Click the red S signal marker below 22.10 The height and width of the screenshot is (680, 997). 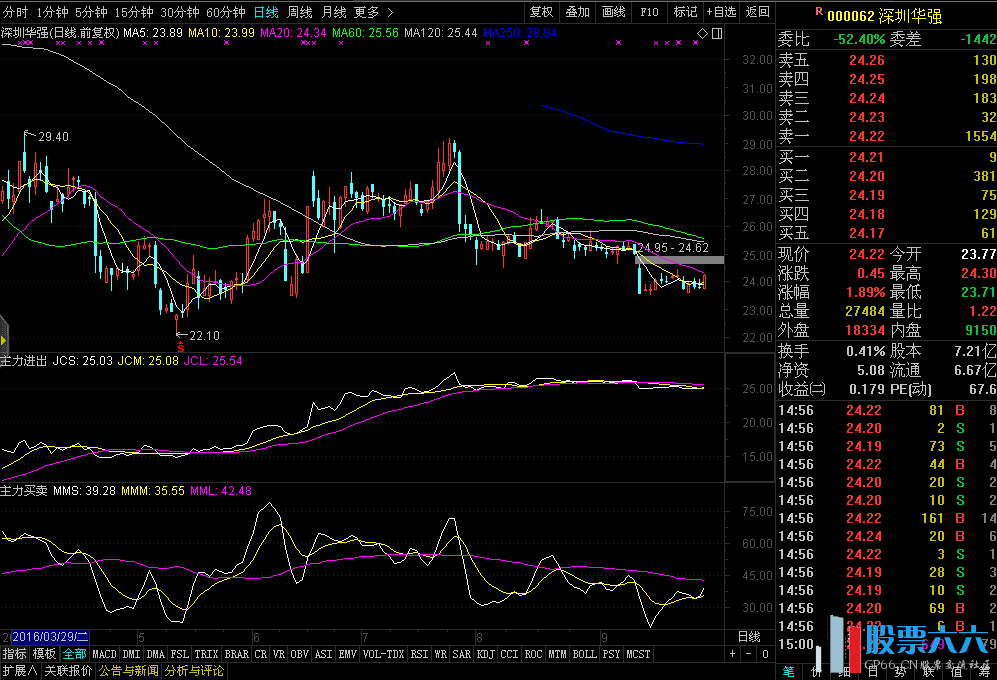click(x=180, y=346)
